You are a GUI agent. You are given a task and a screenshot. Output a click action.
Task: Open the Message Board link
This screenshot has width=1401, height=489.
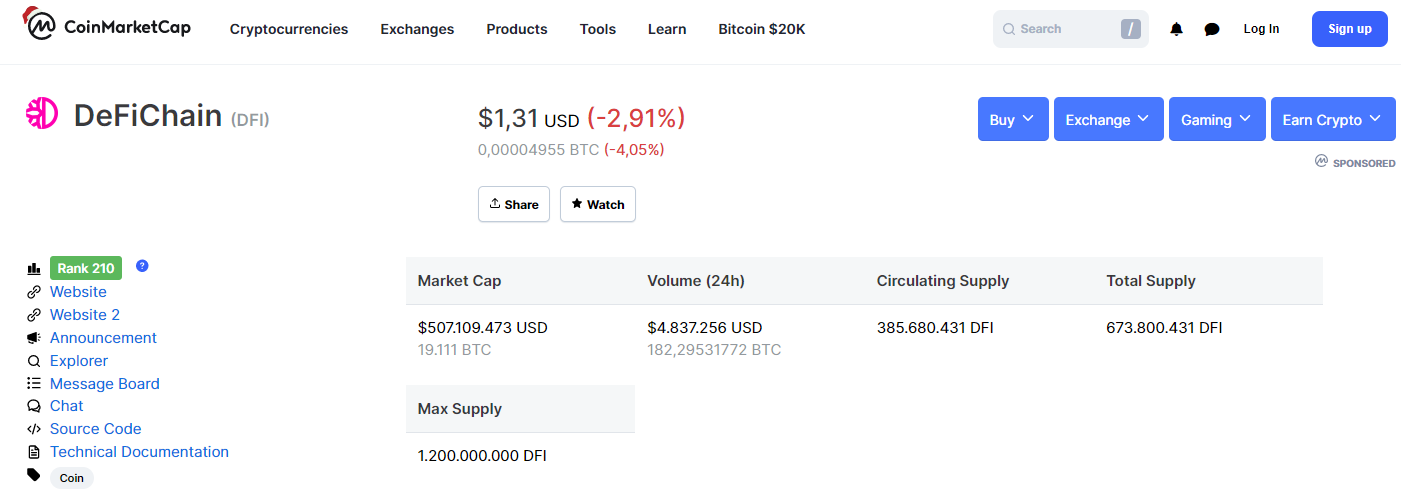[105, 384]
